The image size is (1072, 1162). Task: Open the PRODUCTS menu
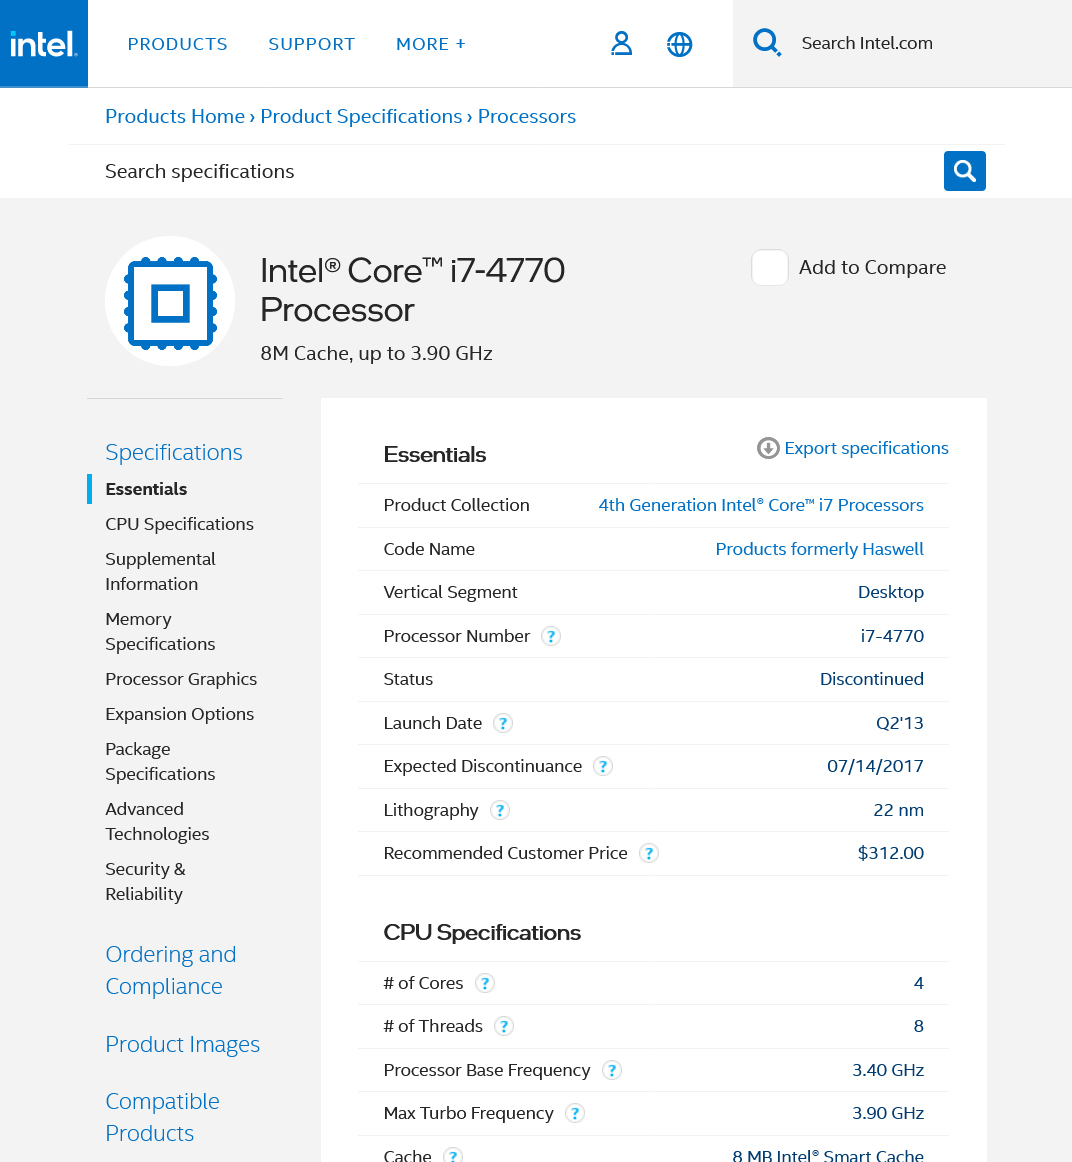[x=177, y=44]
